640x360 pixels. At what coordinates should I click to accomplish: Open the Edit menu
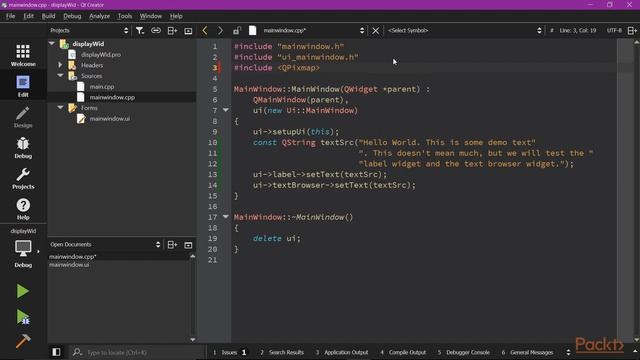click(29, 16)
